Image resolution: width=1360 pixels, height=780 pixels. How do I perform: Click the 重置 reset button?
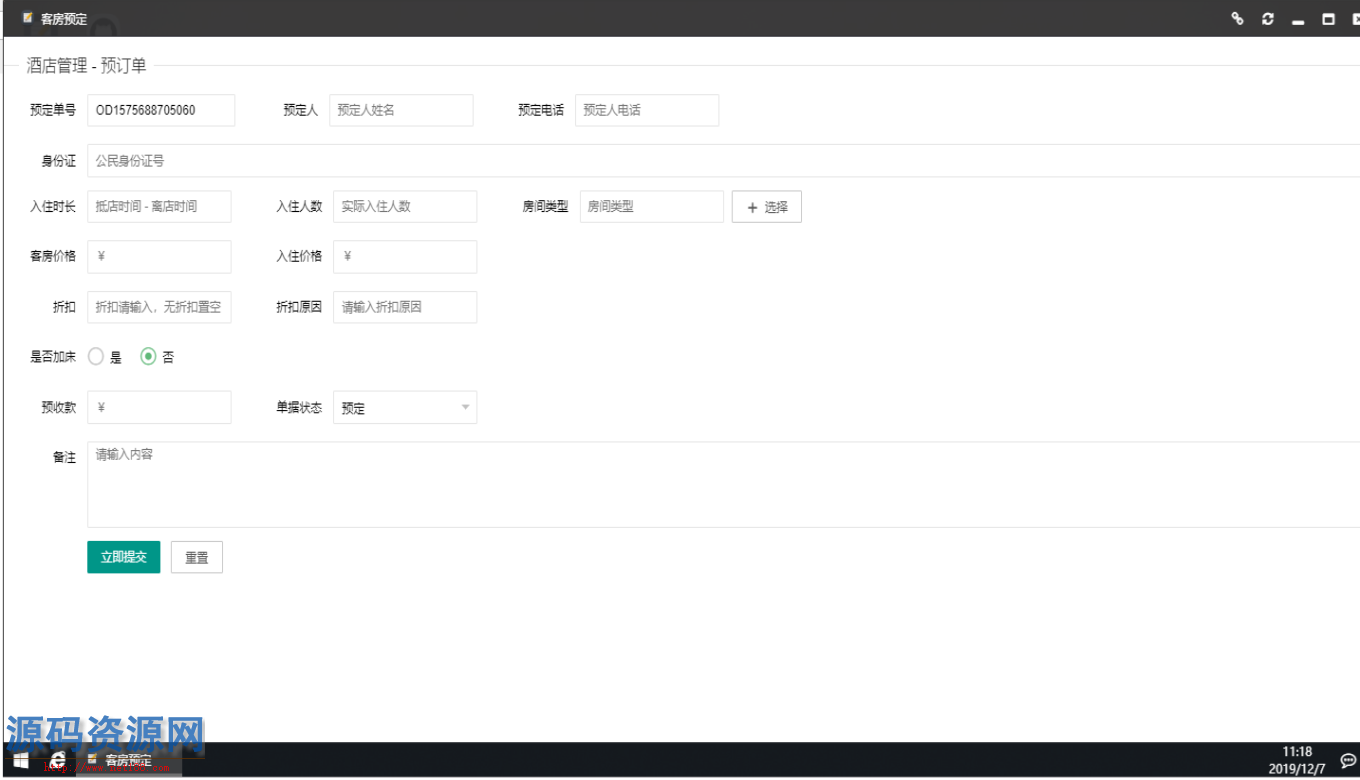(x=196, y=558)
